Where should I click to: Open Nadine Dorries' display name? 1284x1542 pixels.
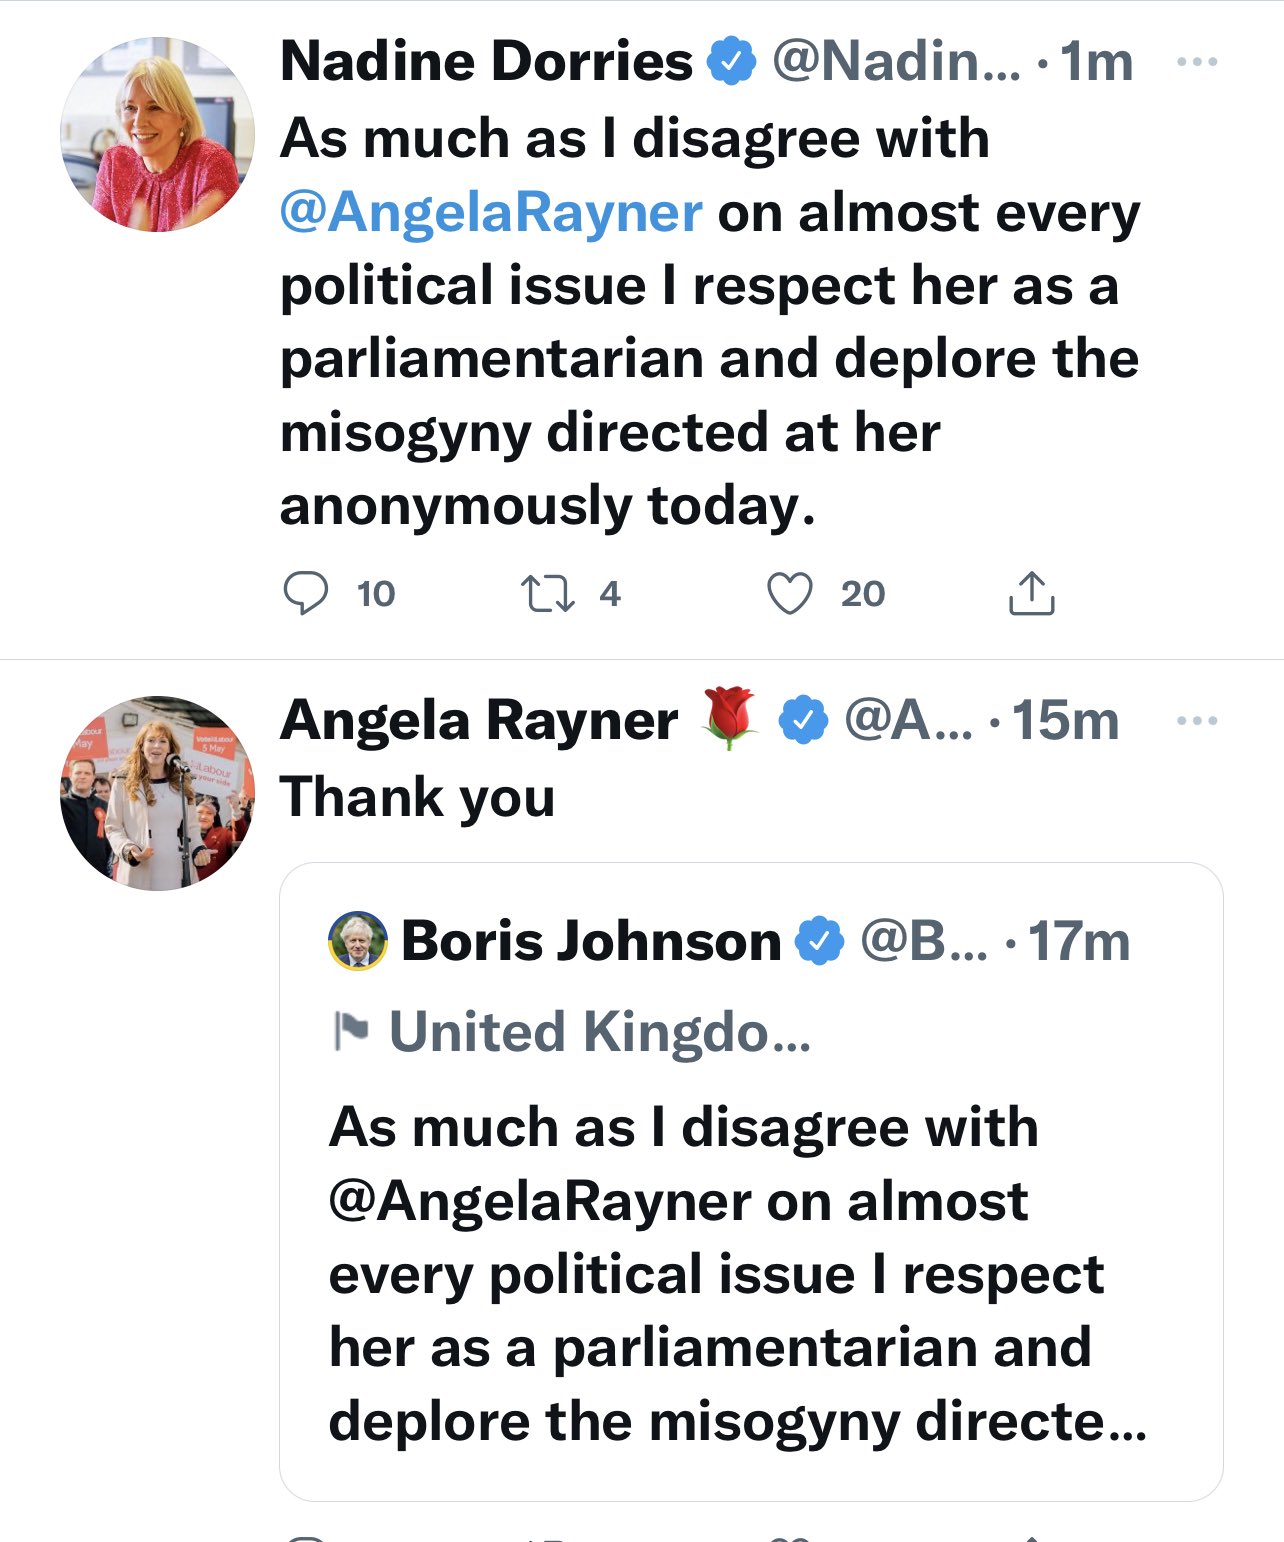486,62
